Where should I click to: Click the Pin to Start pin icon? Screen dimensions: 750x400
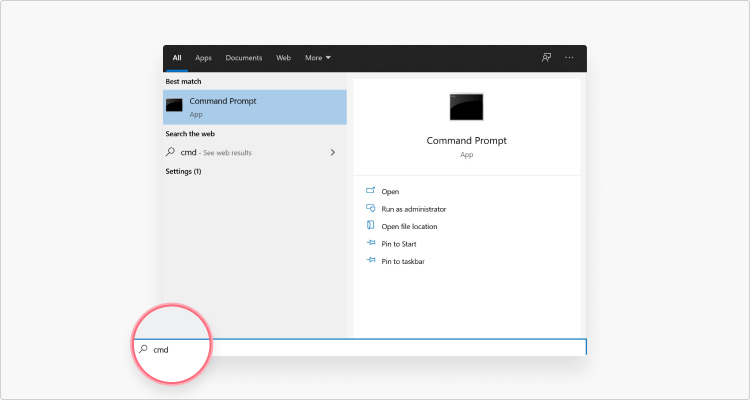[x=371, y=243]
